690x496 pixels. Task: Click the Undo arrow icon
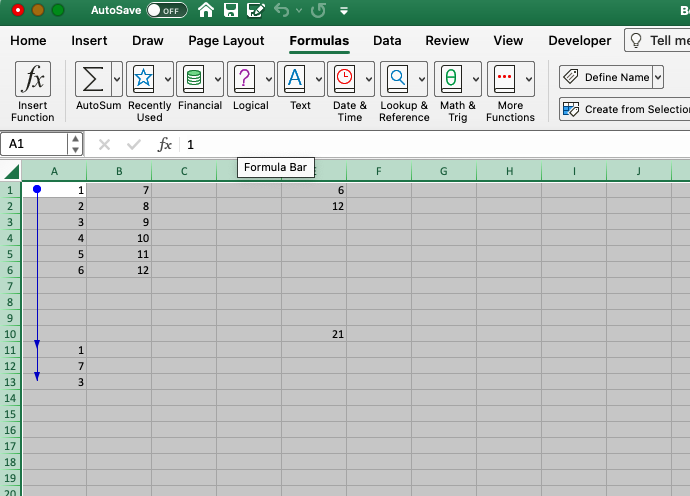(x=282, y=10)
